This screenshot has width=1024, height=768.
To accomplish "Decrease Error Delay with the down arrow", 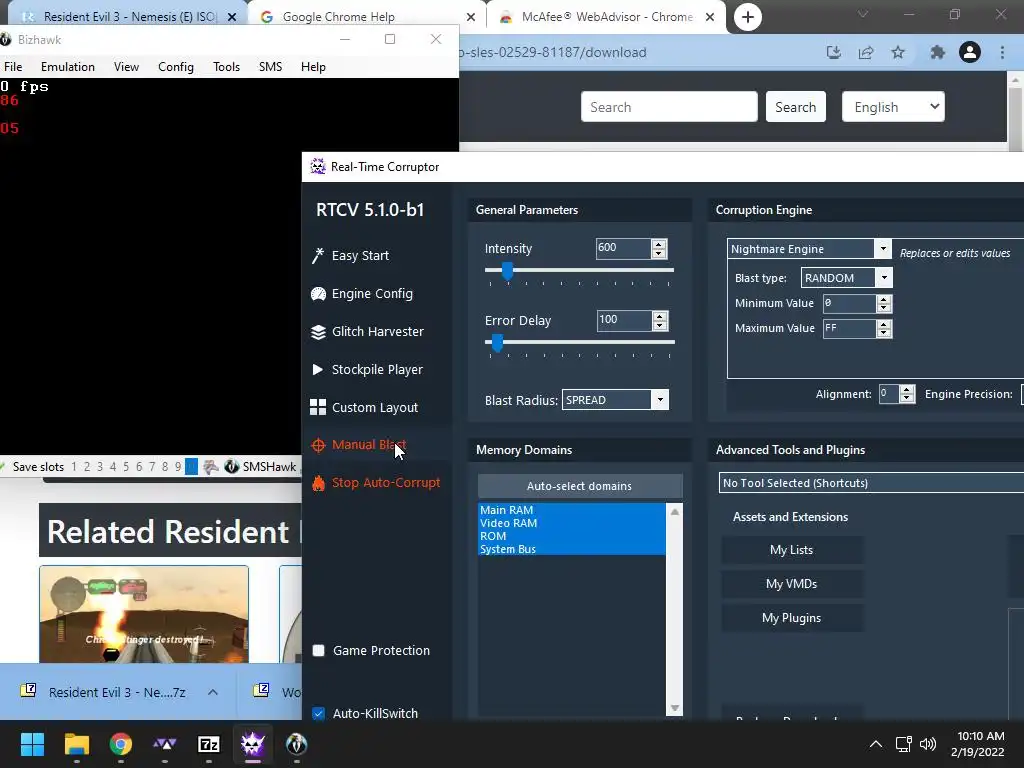I will pyautogui.click(x=660, y=325).
